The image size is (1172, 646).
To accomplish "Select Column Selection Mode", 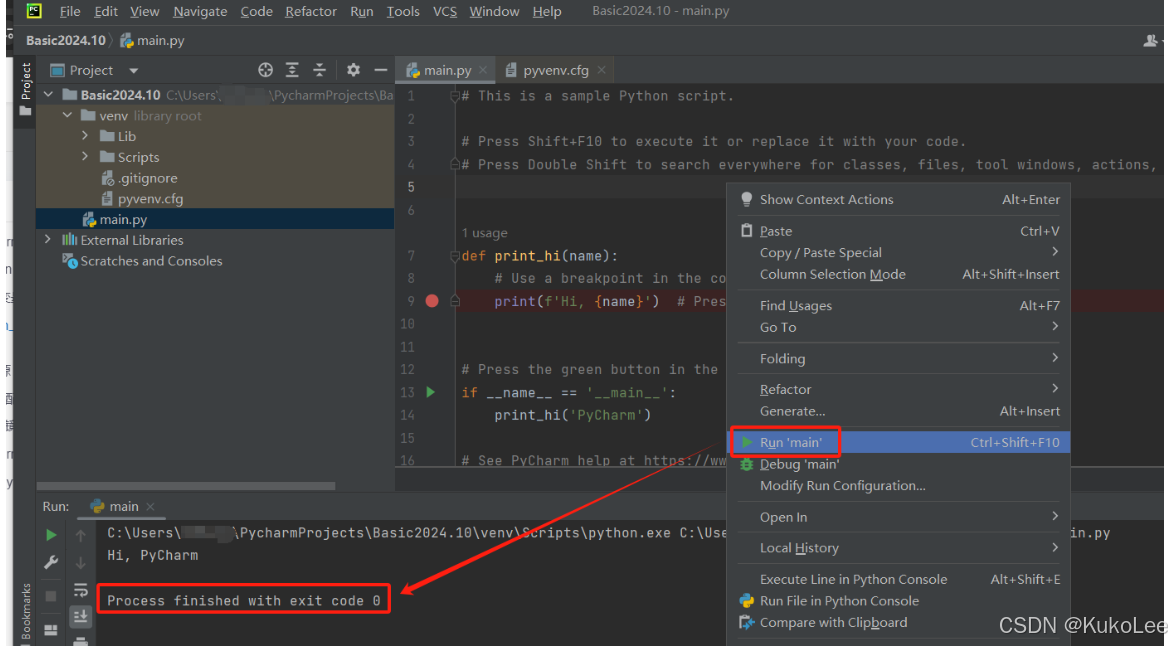I will click(898, 274).
